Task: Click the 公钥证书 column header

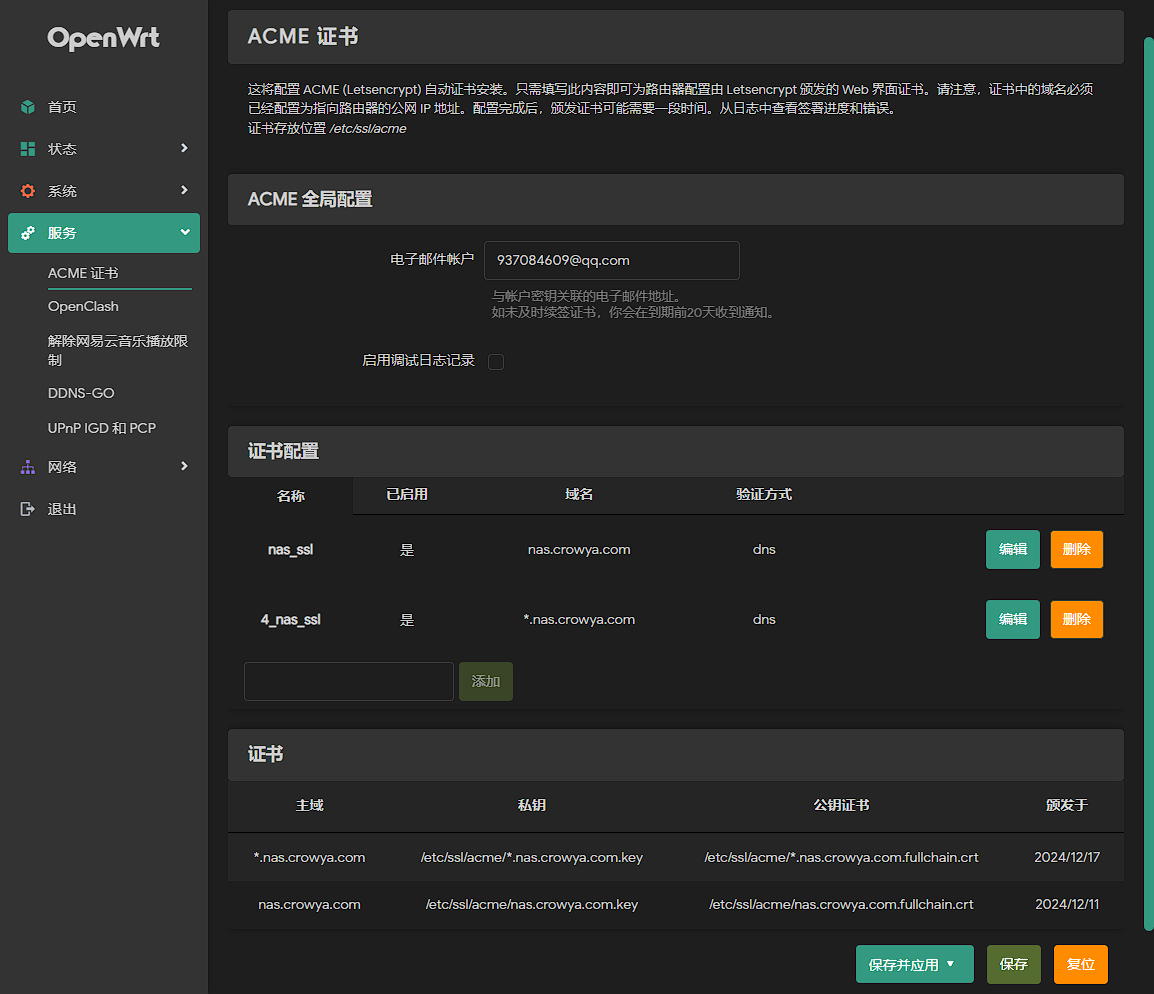Action: tap(841, 806)
